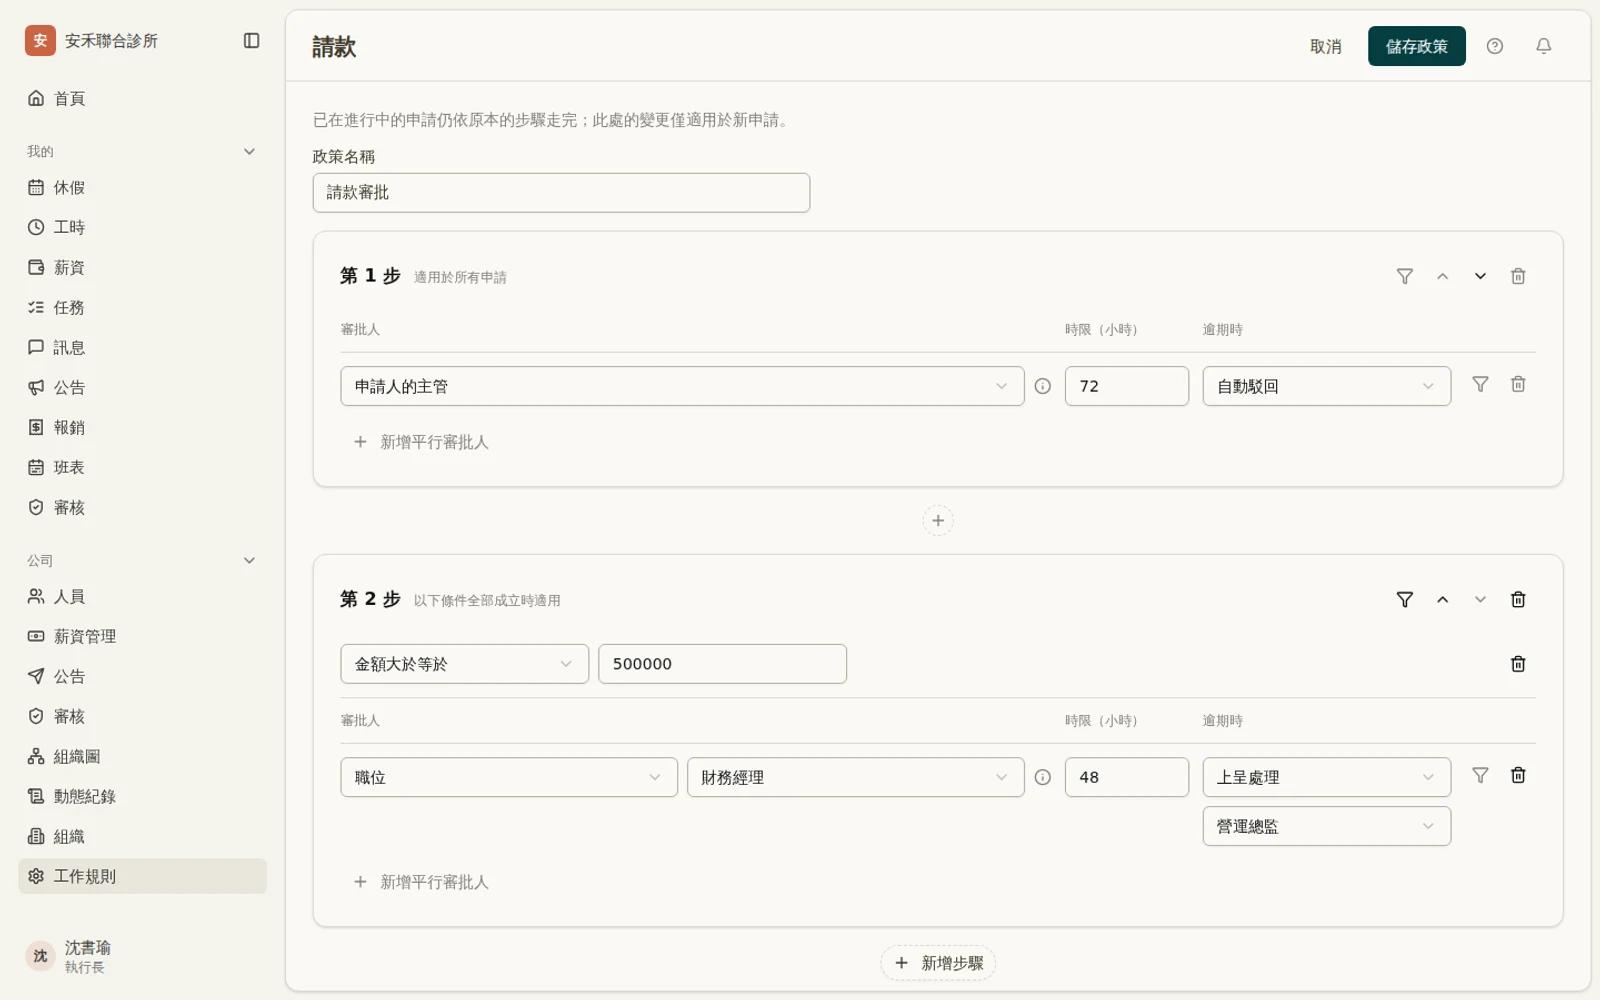Go to 首頁 in sidebar
The width and height of the screenshot is (1600, 1000).
(142, 98)
